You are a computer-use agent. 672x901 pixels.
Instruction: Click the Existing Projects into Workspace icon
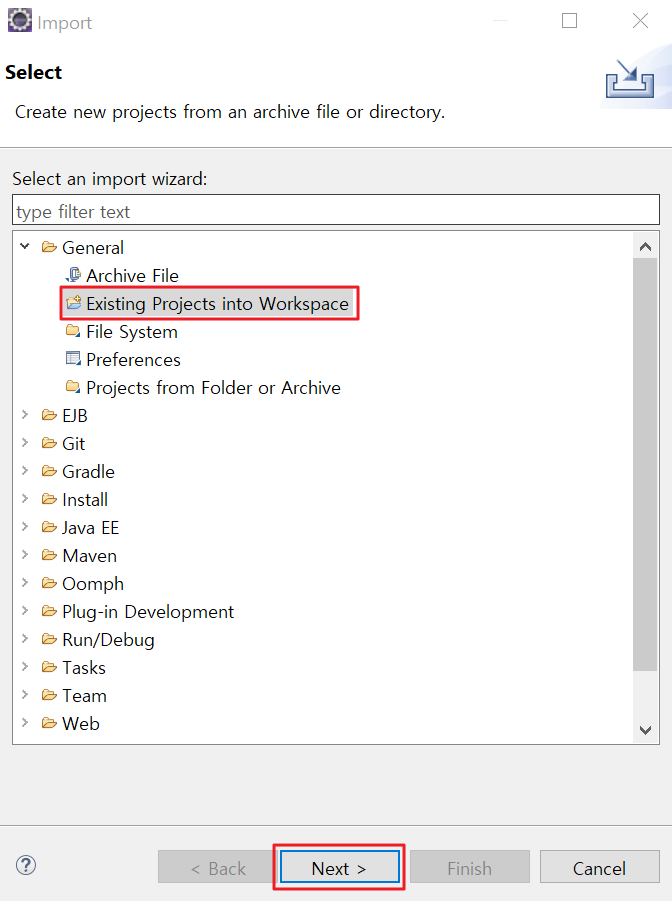point(75,303)
